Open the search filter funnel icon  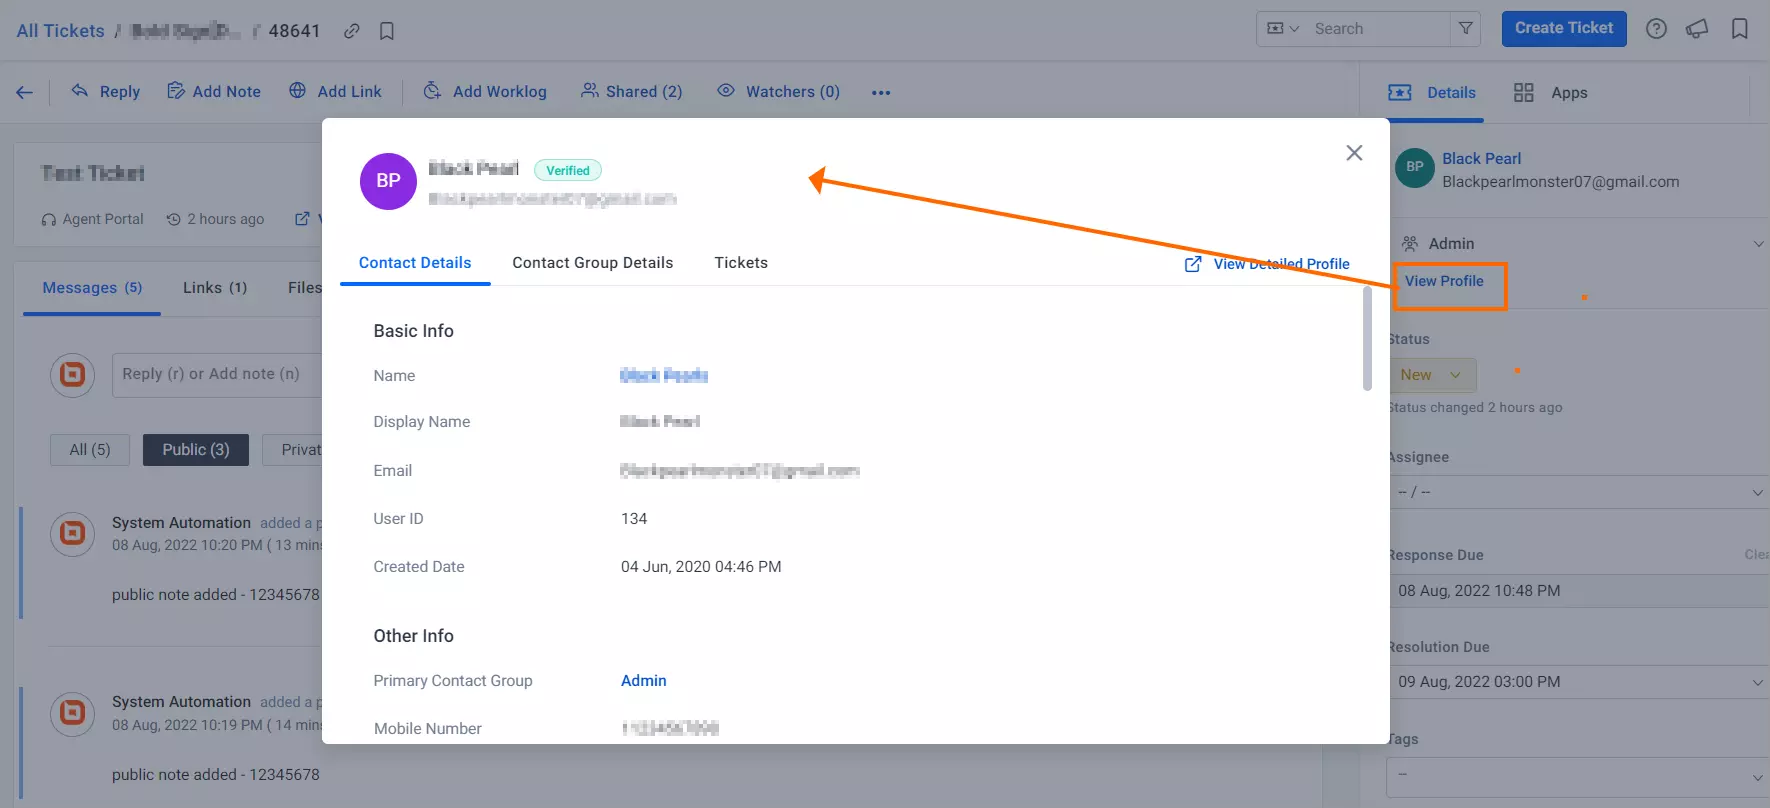click(x=1465, y=29)
